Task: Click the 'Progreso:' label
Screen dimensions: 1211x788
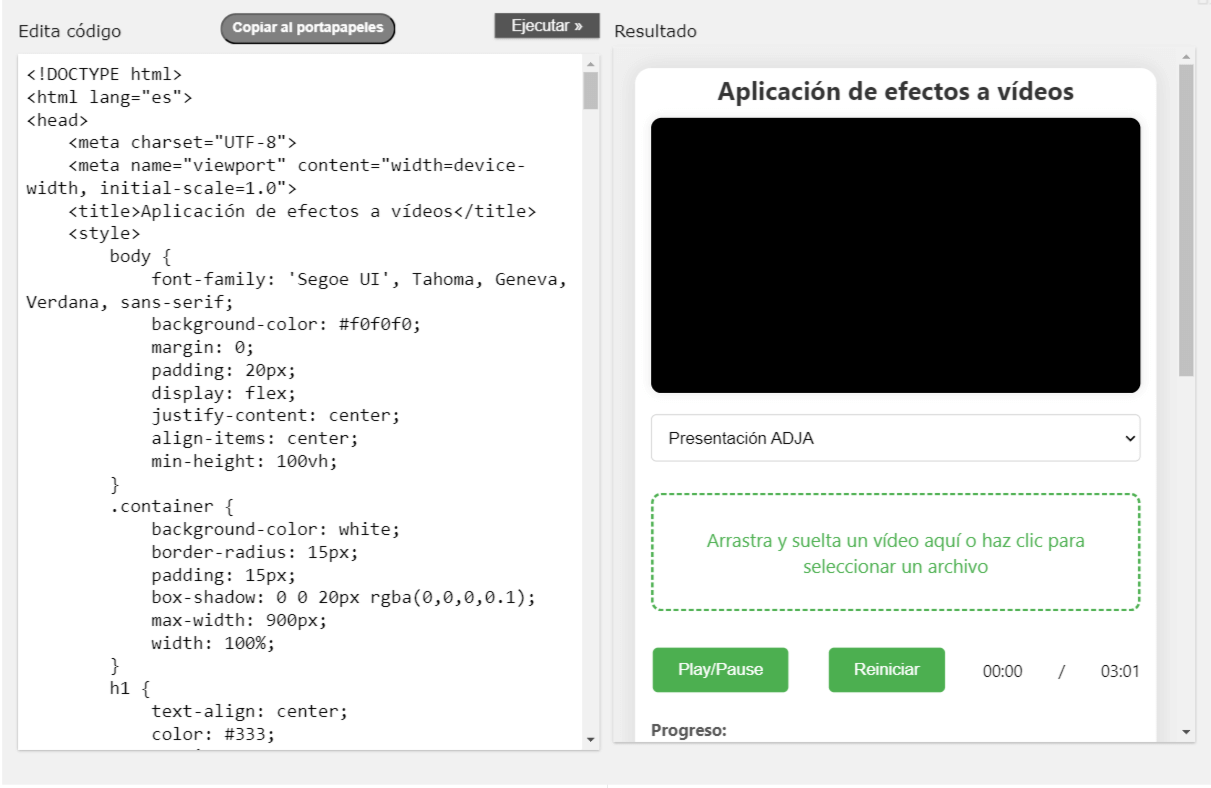Action: (x=689, y=730)
